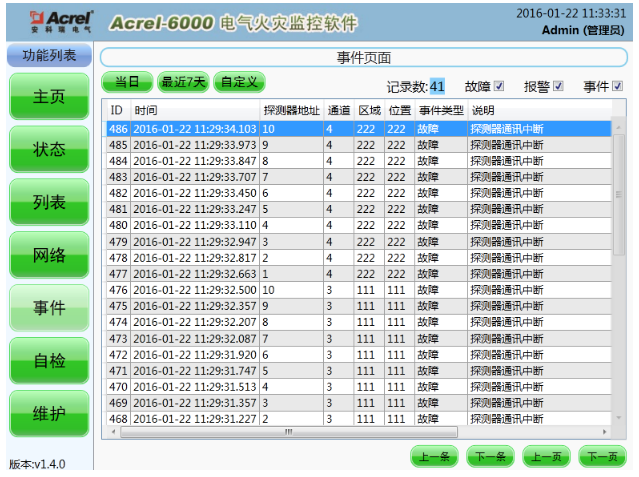Go to next page with 下一页
The height and width of the screenshot is (477, 639).
[601, 456]
